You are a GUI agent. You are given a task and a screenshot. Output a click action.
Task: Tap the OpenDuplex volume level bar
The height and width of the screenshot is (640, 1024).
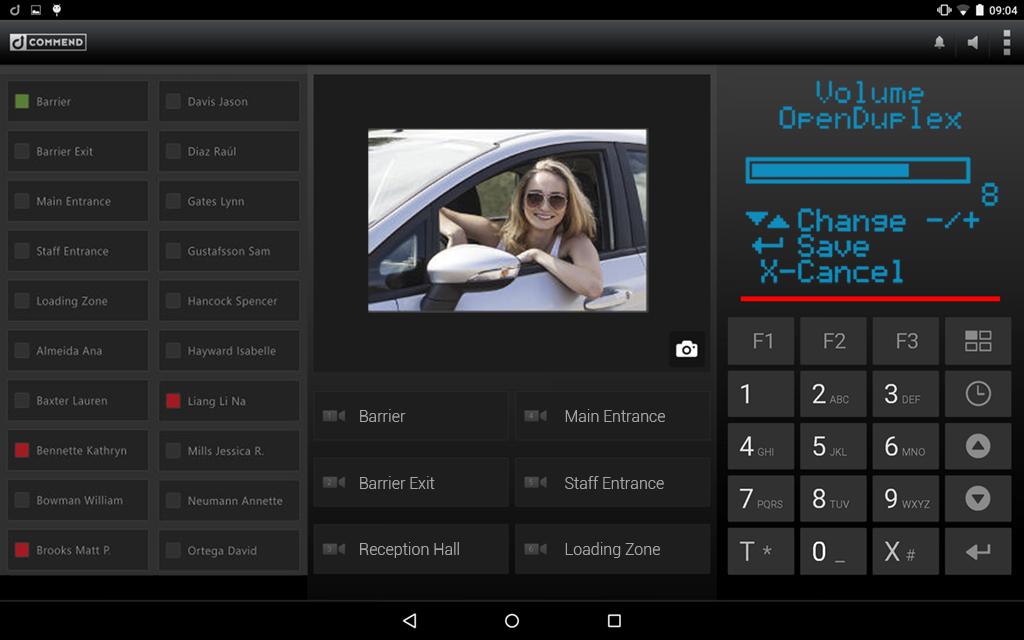coord(857,170)
